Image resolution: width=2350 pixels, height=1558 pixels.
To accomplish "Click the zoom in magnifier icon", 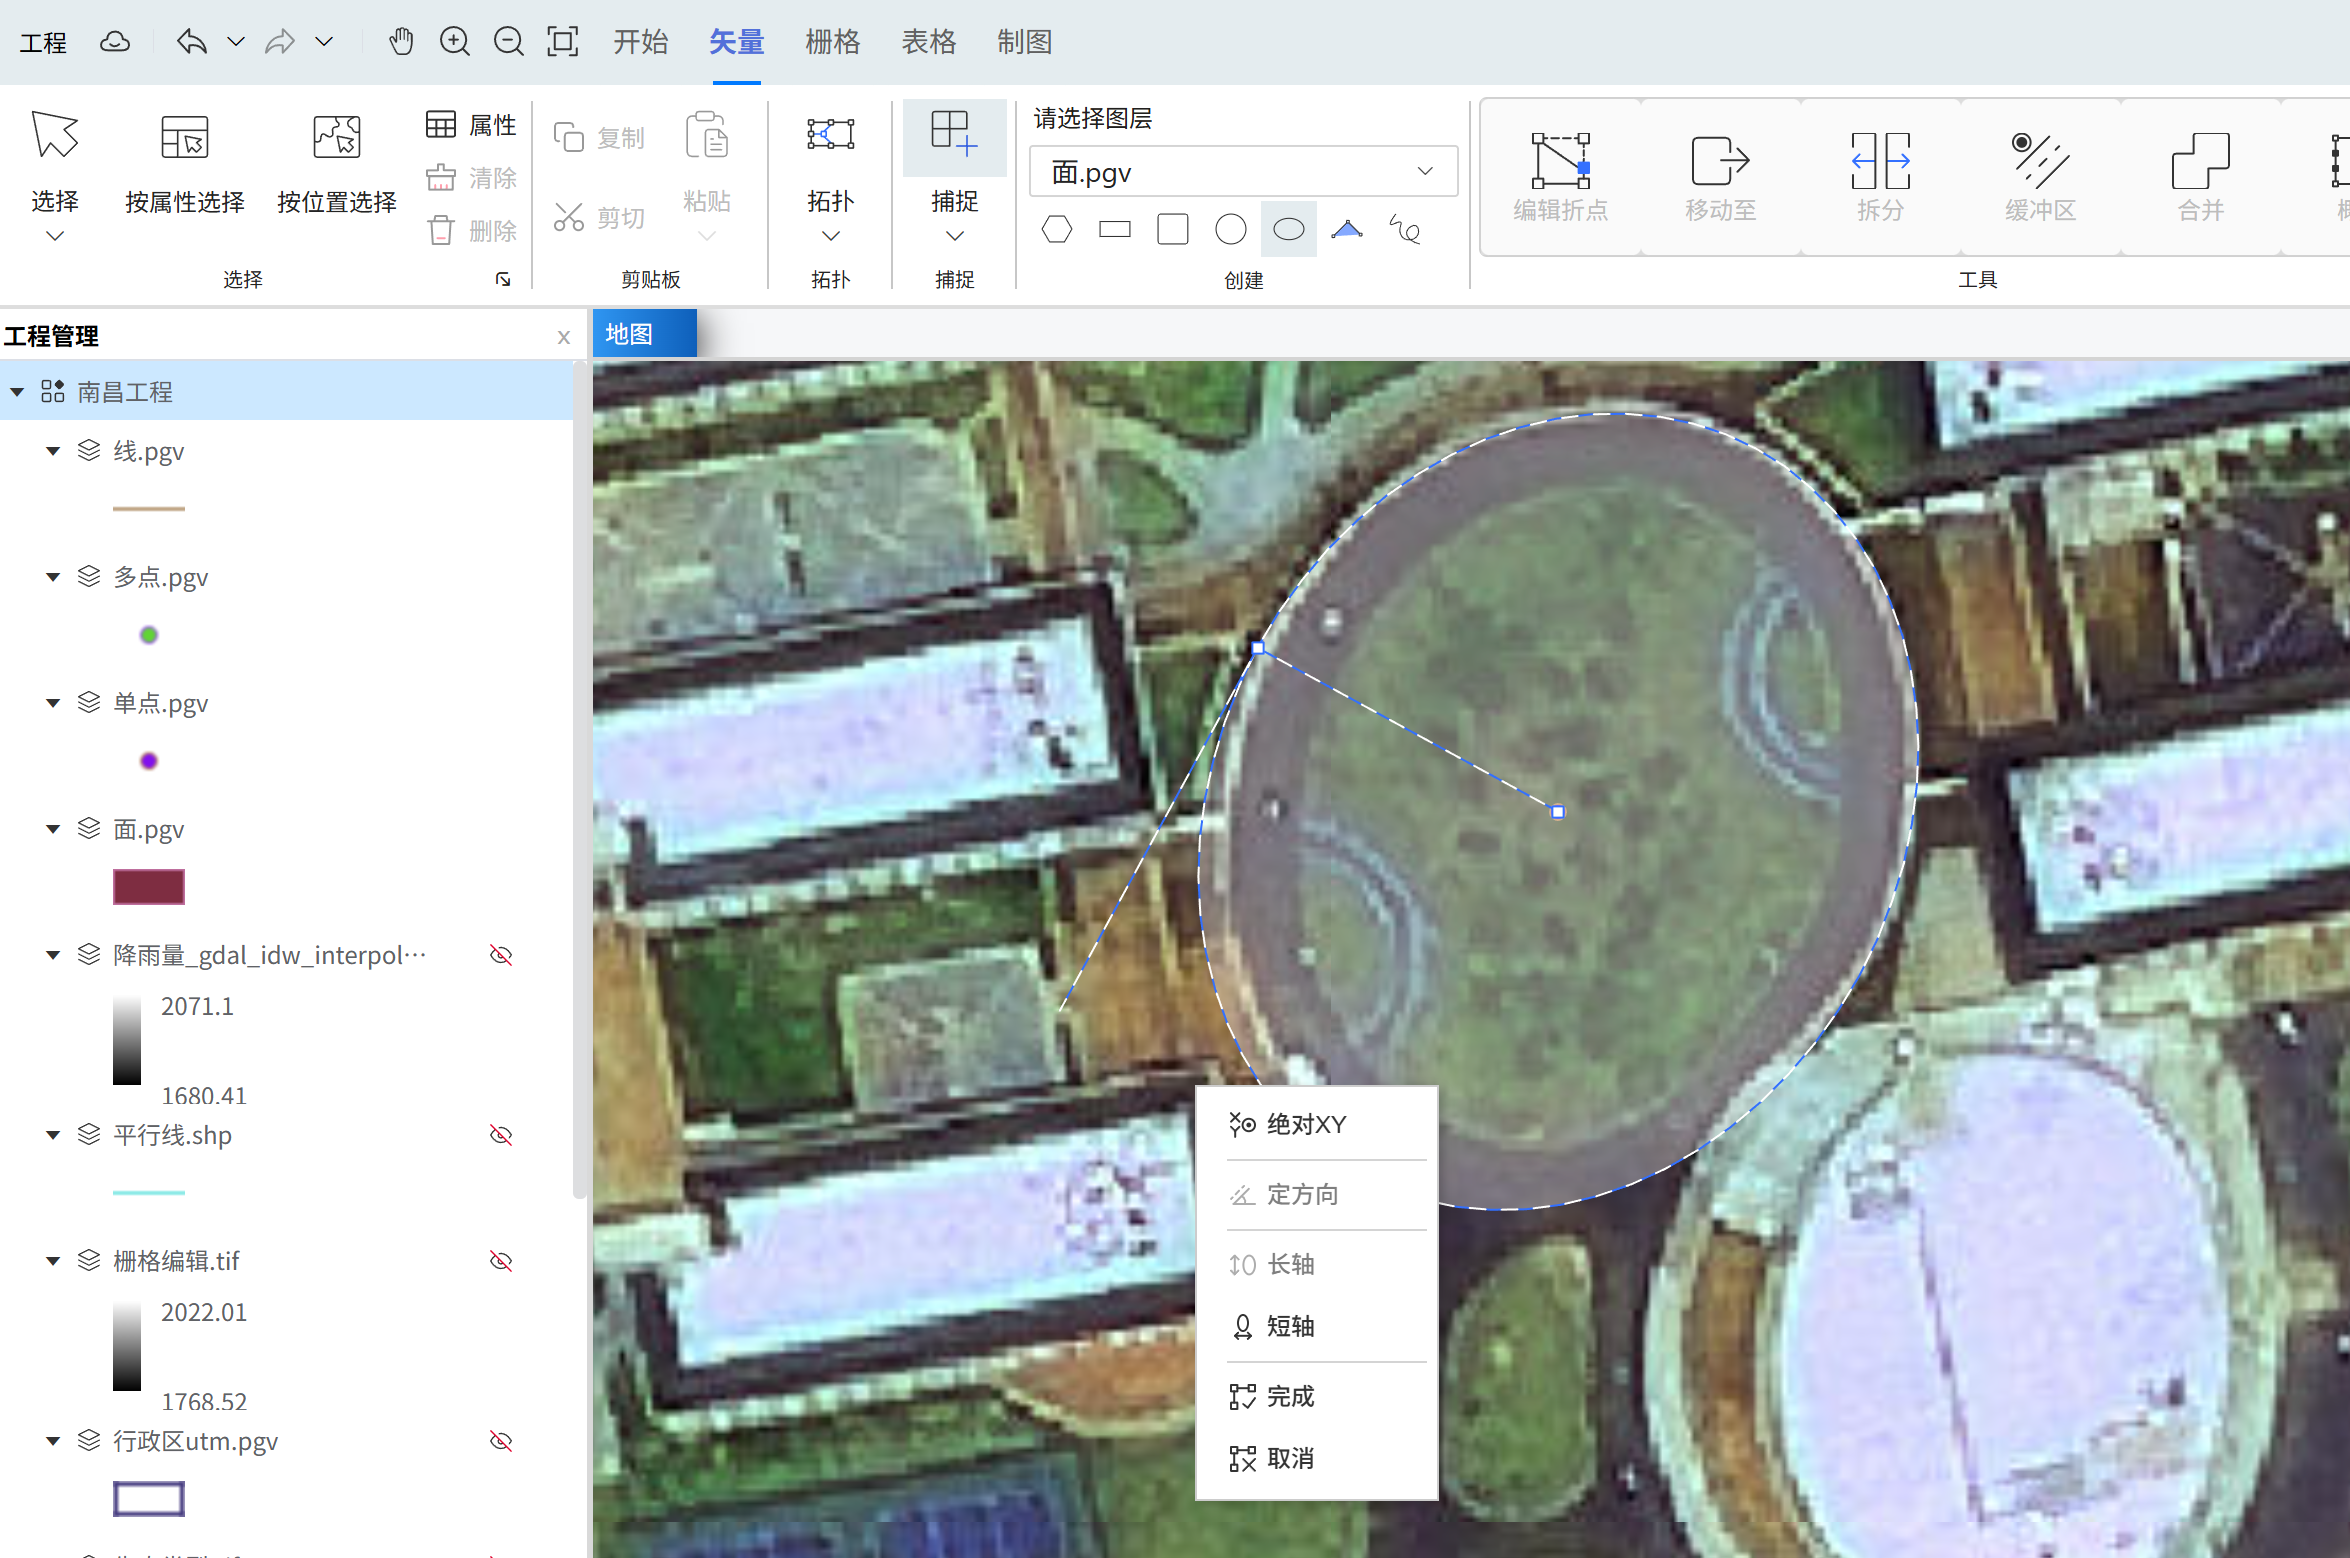I will 455,42.
